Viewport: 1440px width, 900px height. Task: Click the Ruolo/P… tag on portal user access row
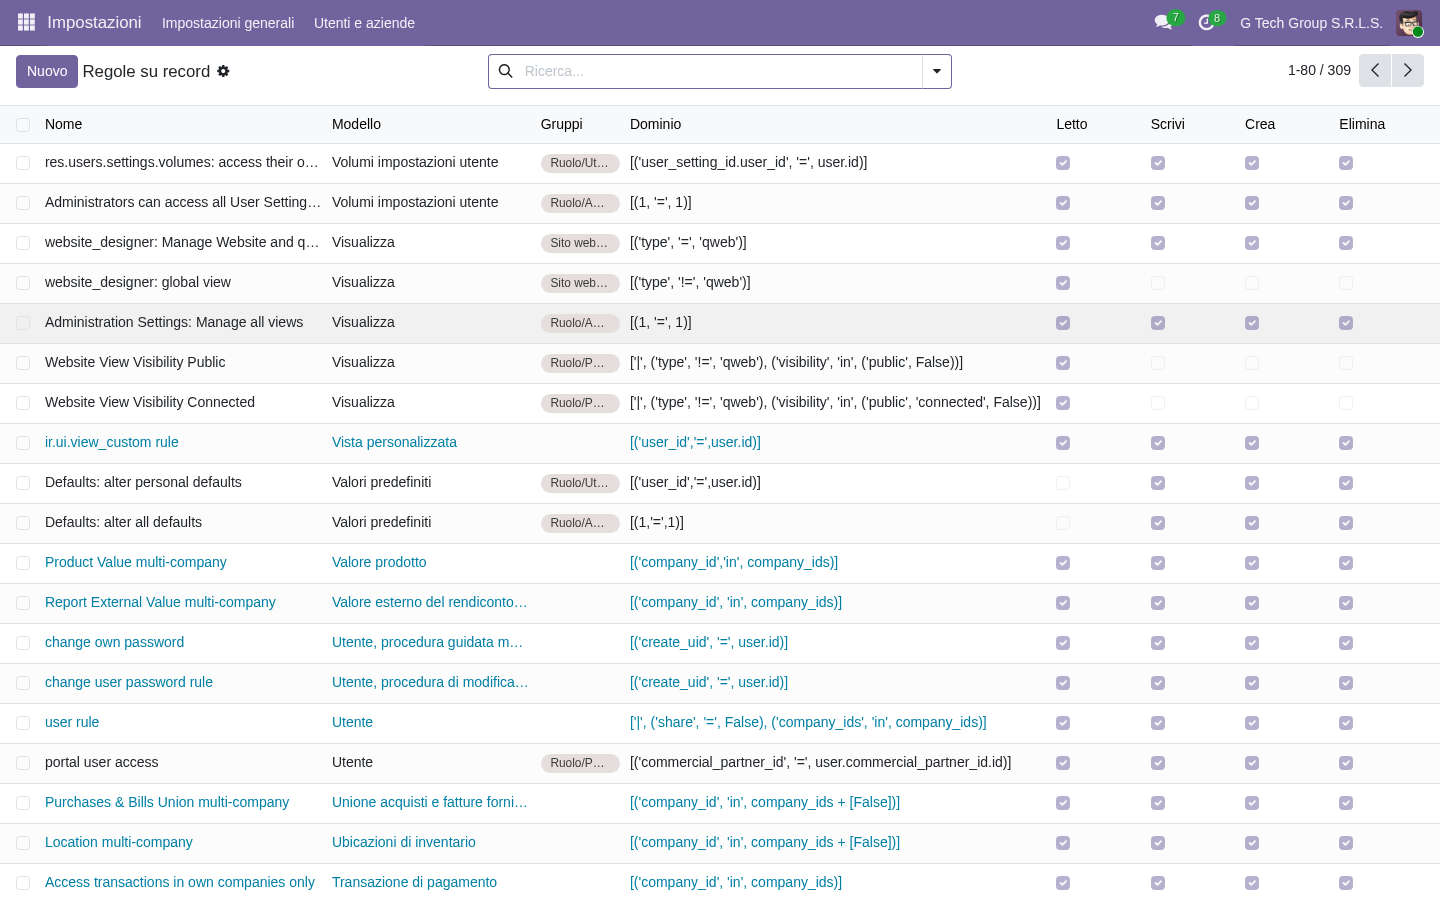tap(580, 763)
